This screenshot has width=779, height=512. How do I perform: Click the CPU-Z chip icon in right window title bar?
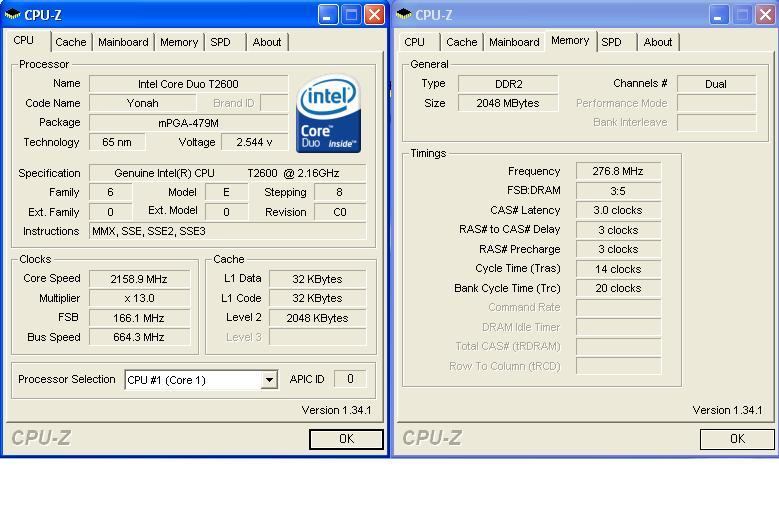pos(403,14)
